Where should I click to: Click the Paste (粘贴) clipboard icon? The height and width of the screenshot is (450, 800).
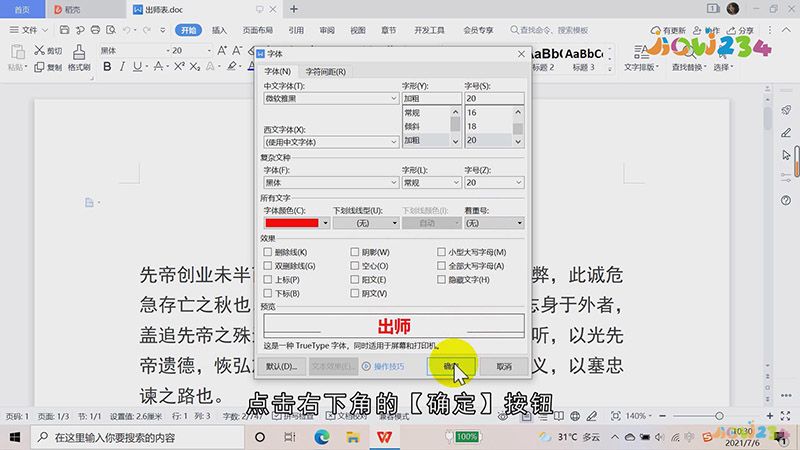[17, 52]
